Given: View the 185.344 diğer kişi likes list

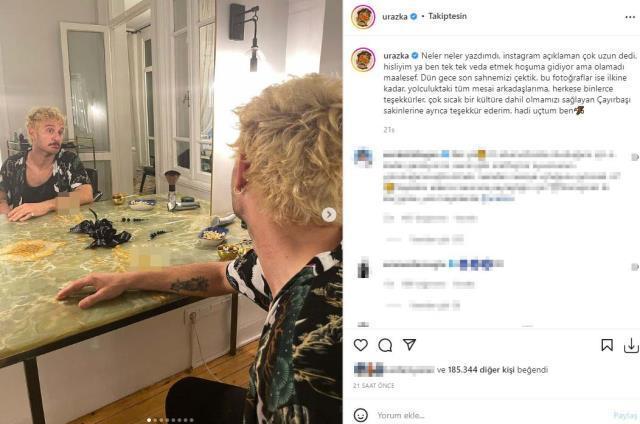Looking at the screenshot, I should (481, 370).
